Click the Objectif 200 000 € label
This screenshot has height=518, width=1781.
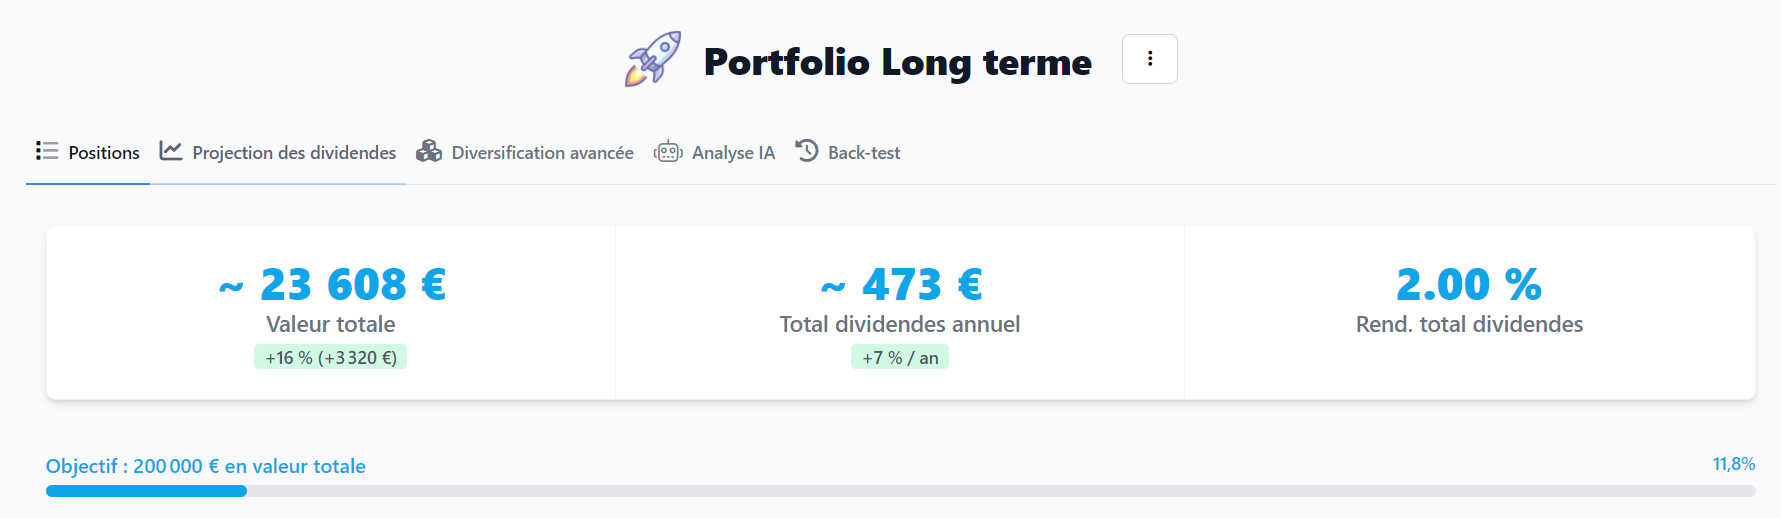pyautogui.click(x=206, y=466)
